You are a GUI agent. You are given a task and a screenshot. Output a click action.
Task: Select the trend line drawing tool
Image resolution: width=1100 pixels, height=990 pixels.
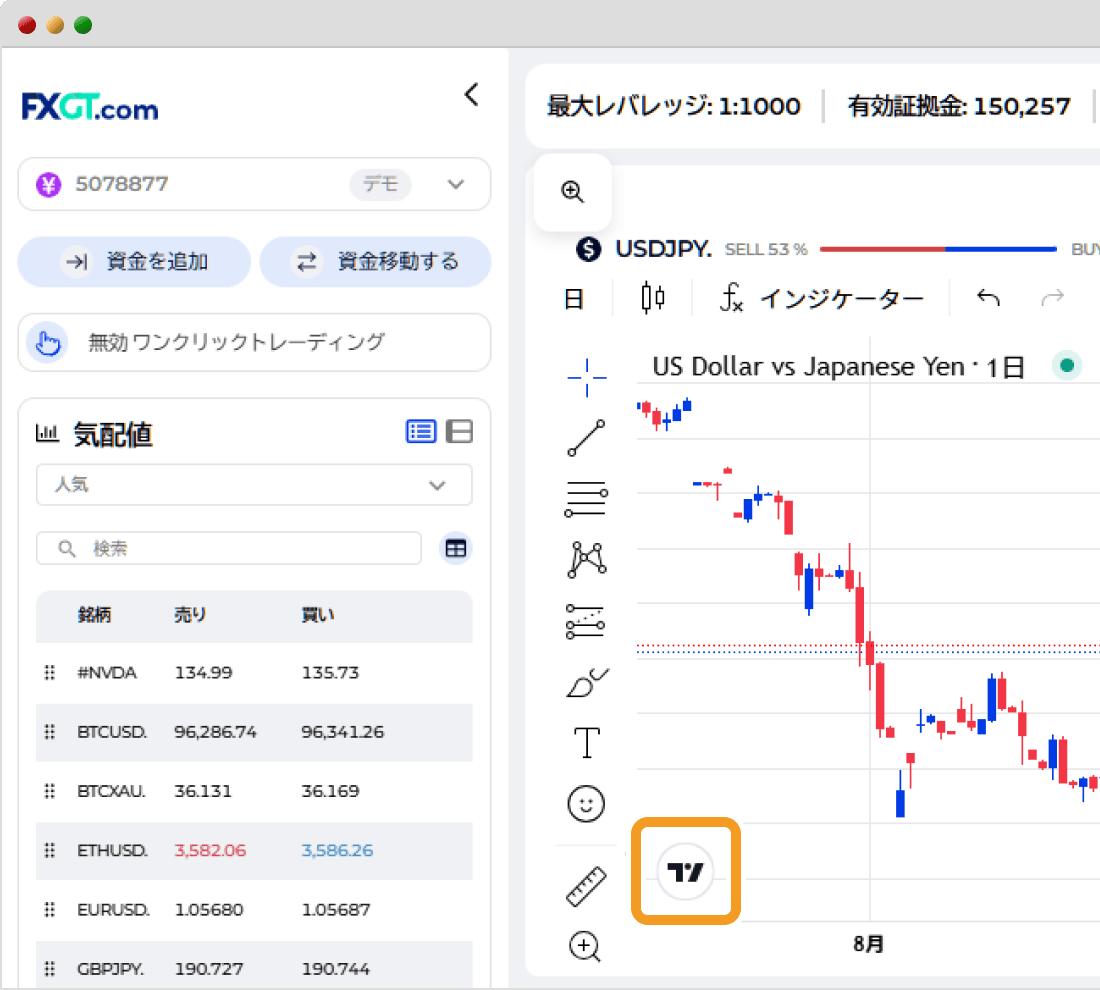587,438
